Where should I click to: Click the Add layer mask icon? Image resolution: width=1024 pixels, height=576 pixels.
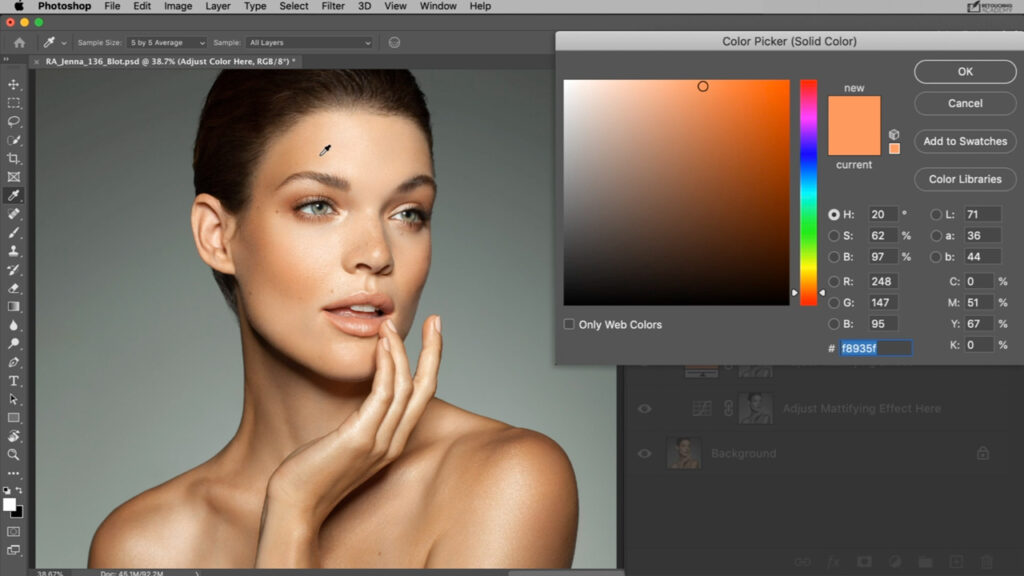coord(864,560)
